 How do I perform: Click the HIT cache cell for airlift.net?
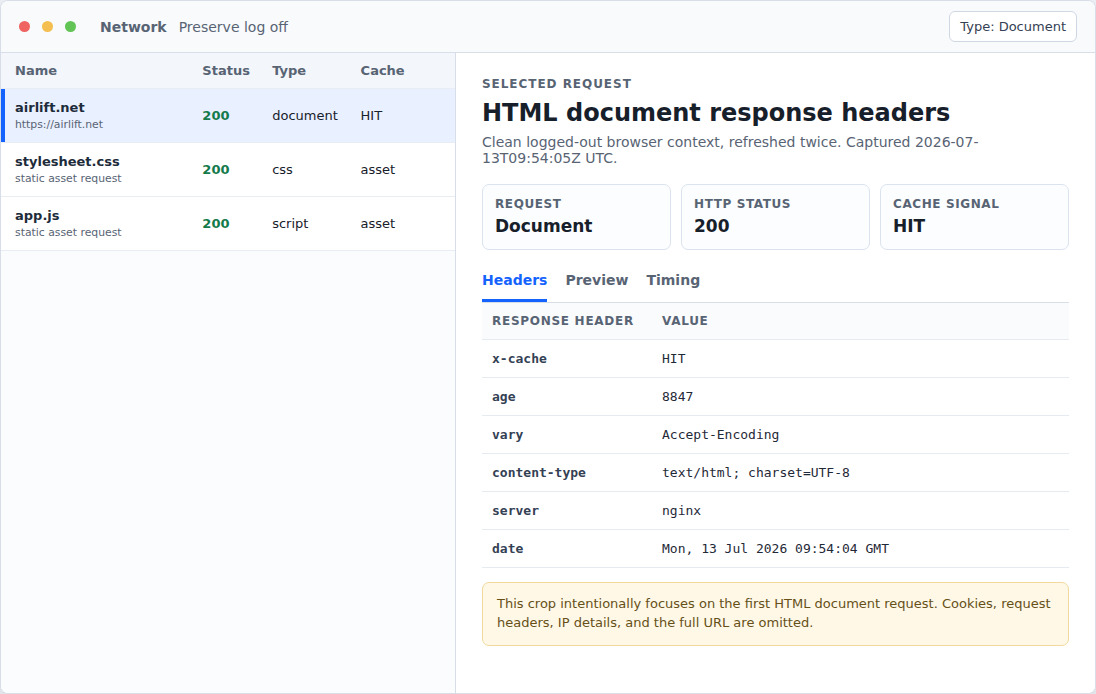pos(371,115)
